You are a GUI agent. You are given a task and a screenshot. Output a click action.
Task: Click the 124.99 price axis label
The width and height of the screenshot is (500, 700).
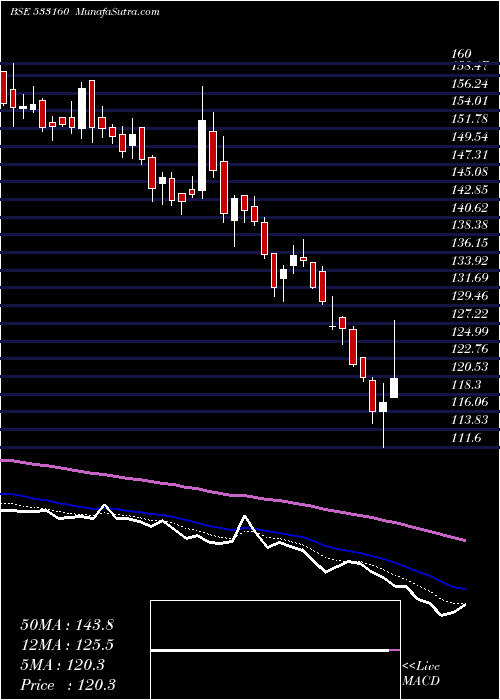470,331
